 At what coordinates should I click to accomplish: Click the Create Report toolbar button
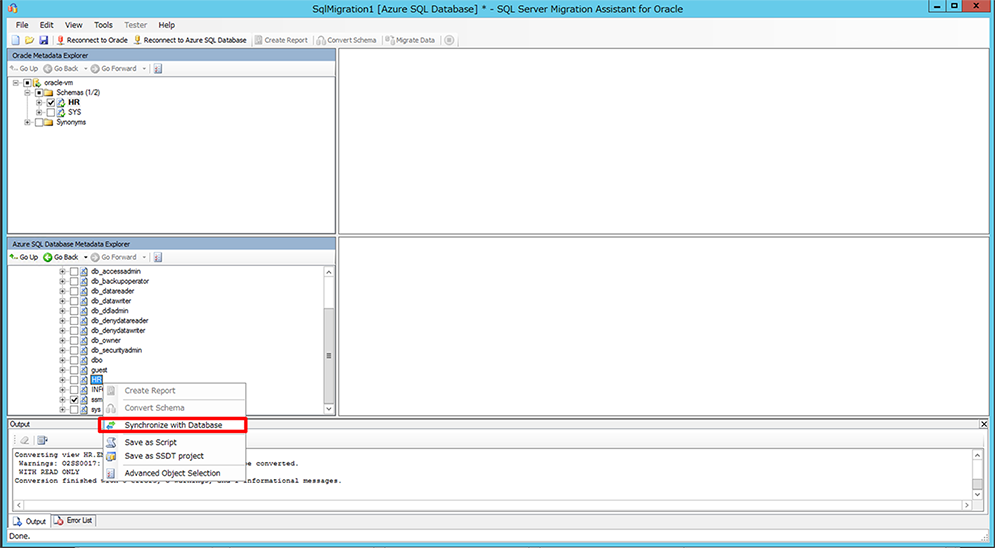tap(281, 40)
